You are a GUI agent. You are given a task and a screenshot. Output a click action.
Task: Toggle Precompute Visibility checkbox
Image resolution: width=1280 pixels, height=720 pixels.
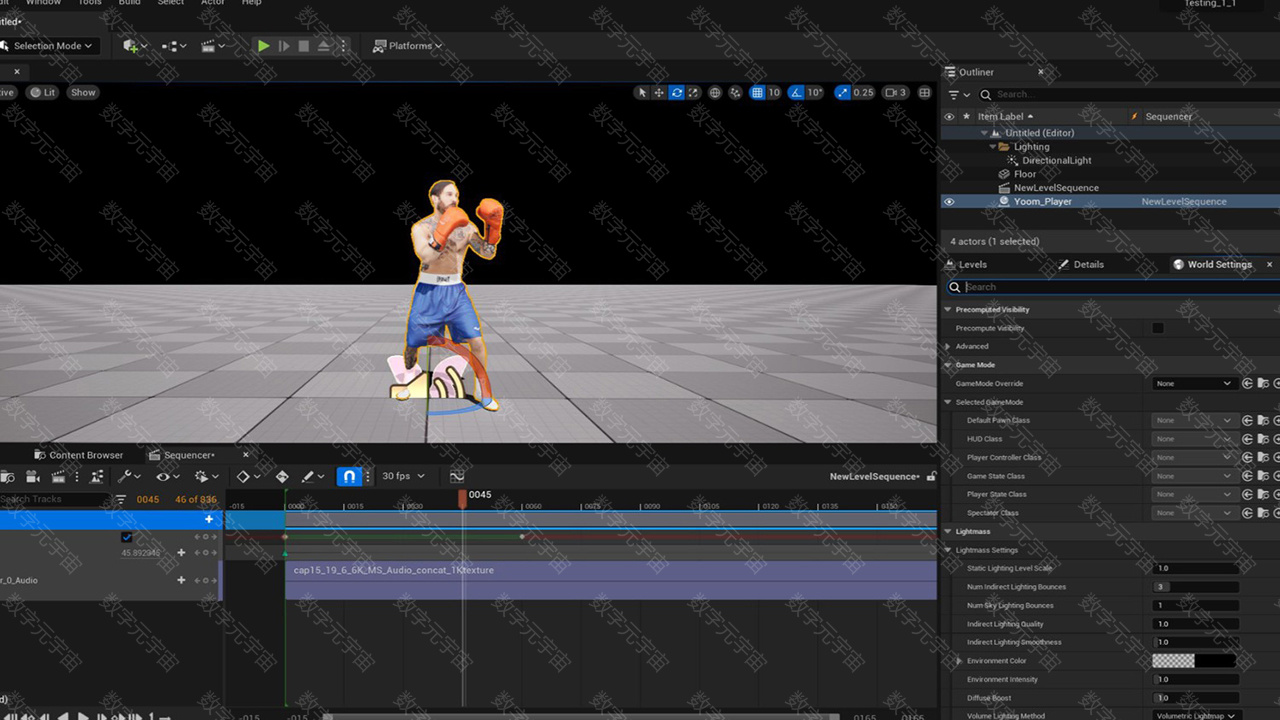pos(1158,328)
